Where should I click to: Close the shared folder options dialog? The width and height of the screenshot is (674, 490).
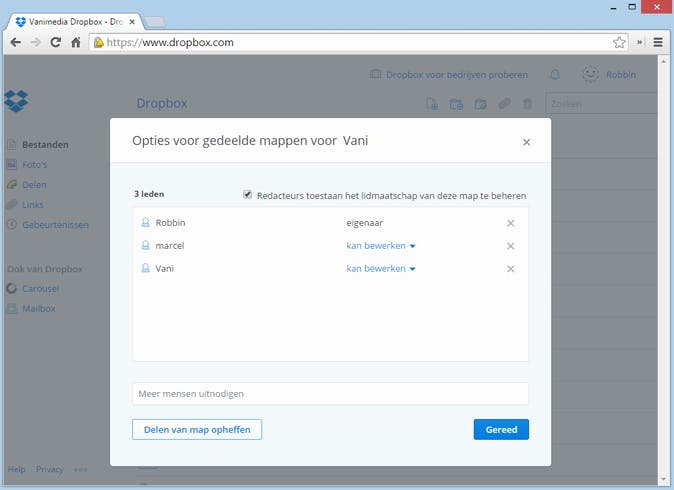coord(527,142)
